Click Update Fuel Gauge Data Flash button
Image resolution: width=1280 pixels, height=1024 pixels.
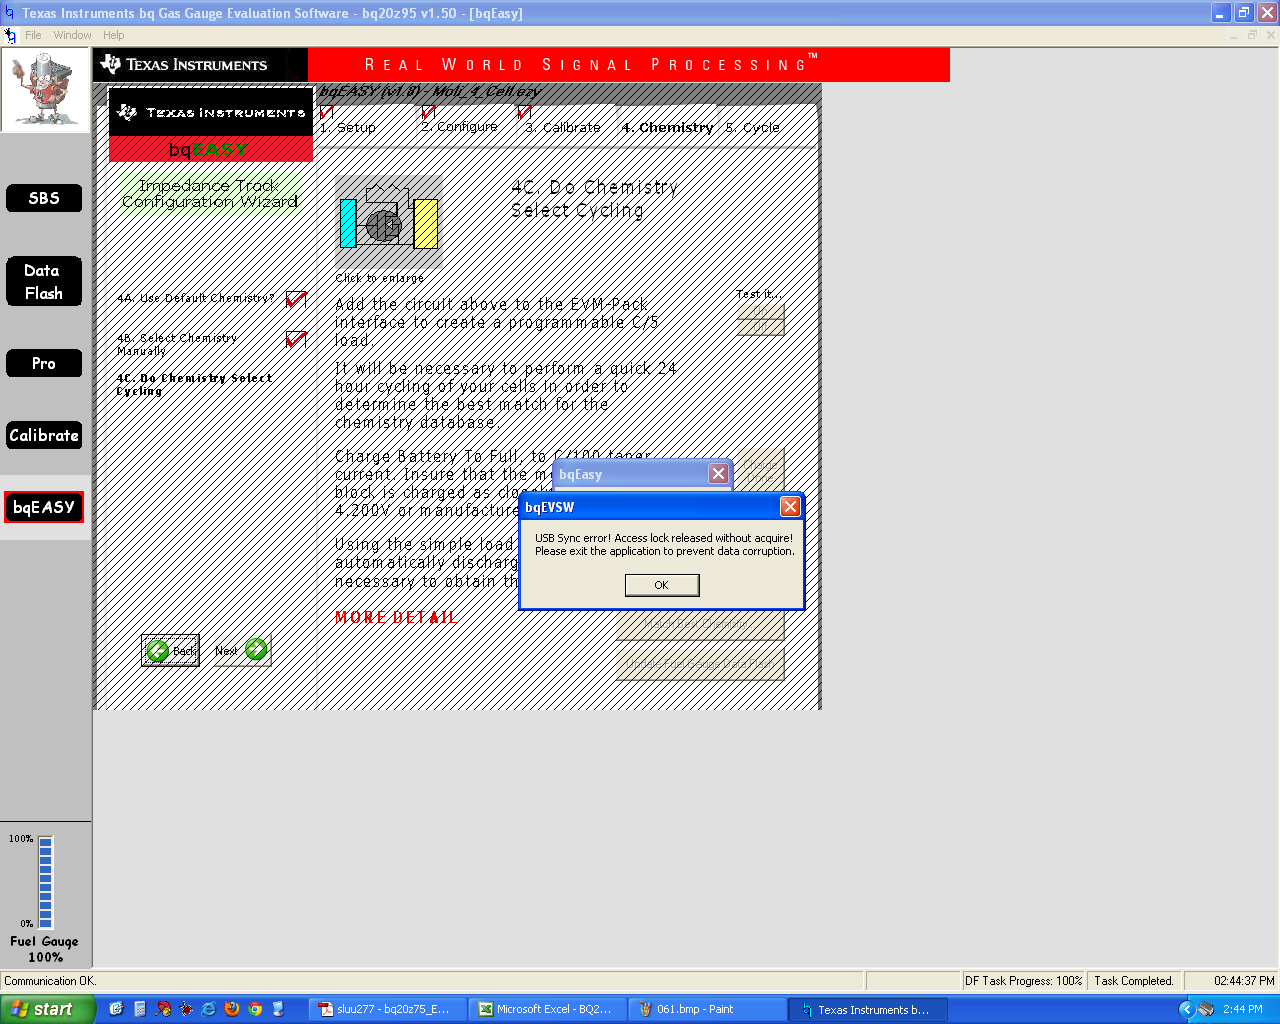coord(700,664)
